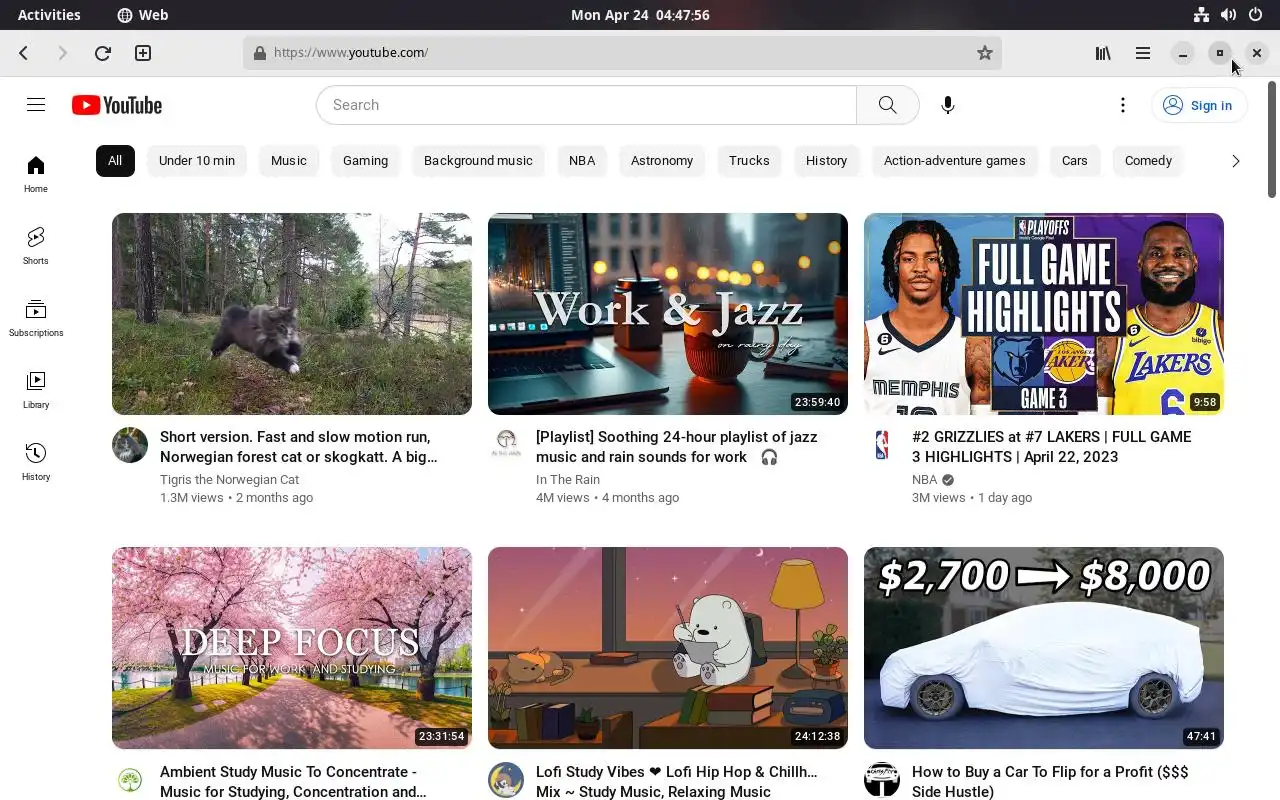
Task: Open volume icon in top bar
Action: [1228, 15]
